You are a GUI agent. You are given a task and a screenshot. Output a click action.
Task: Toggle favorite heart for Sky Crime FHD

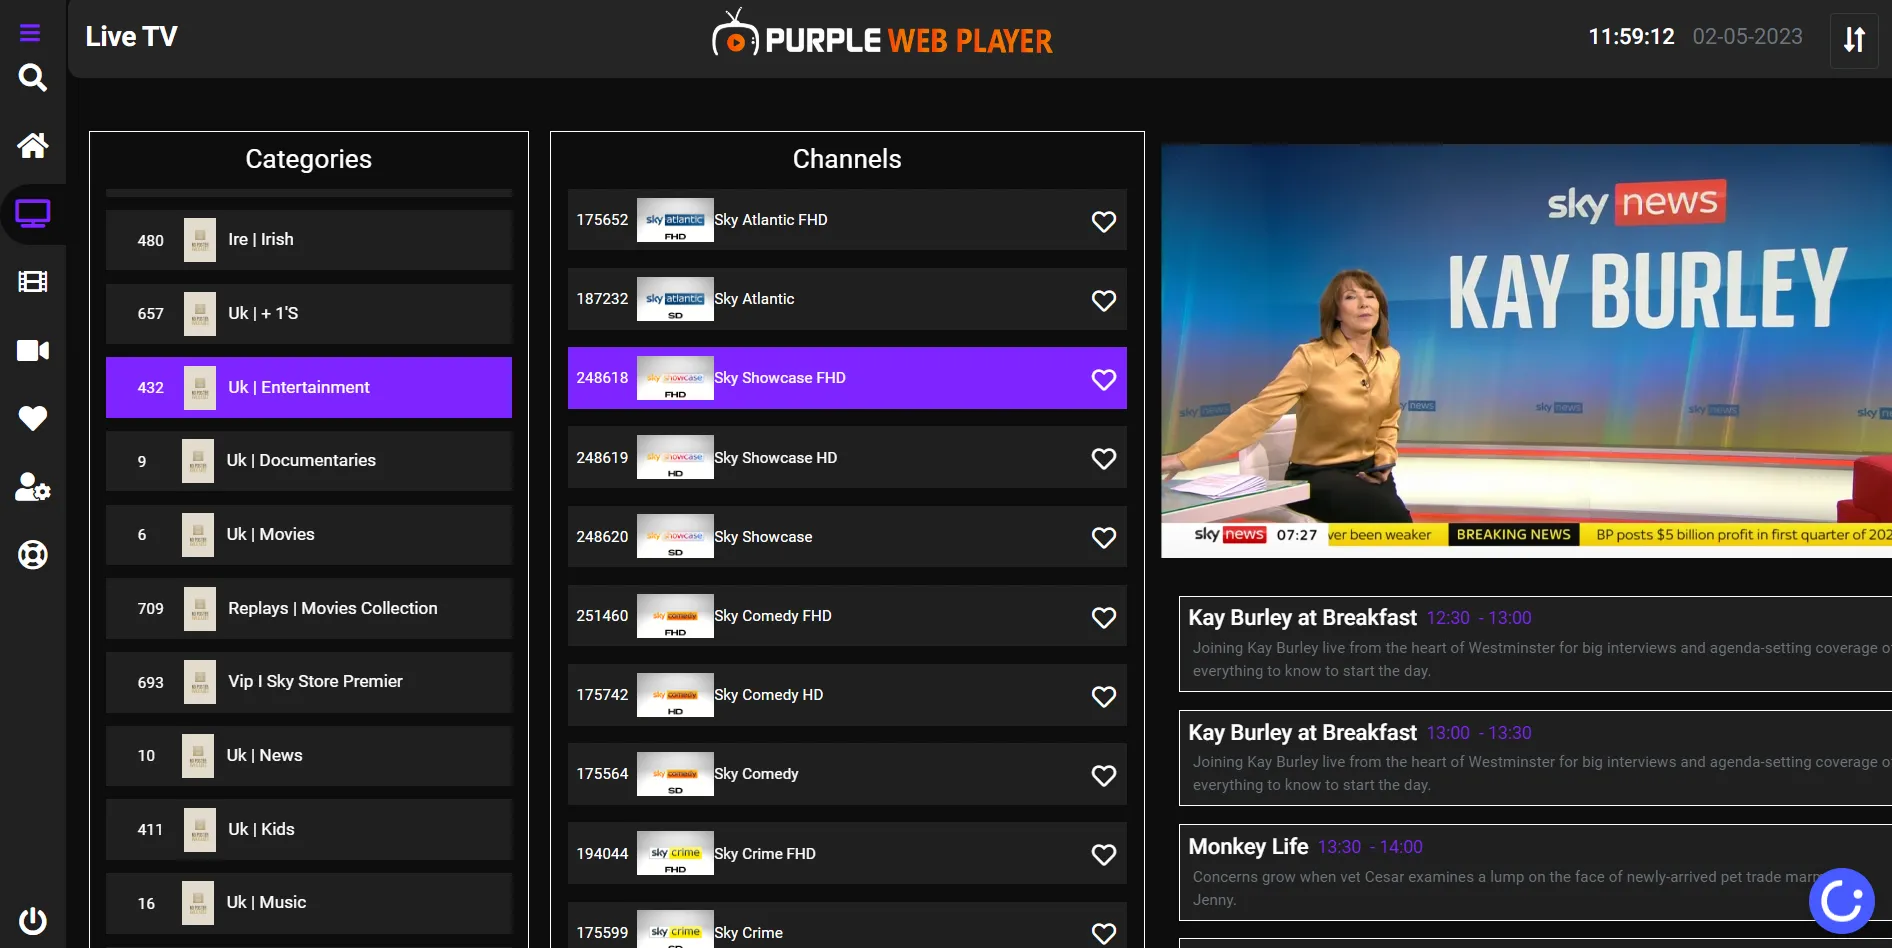[x=1104, y=854]
